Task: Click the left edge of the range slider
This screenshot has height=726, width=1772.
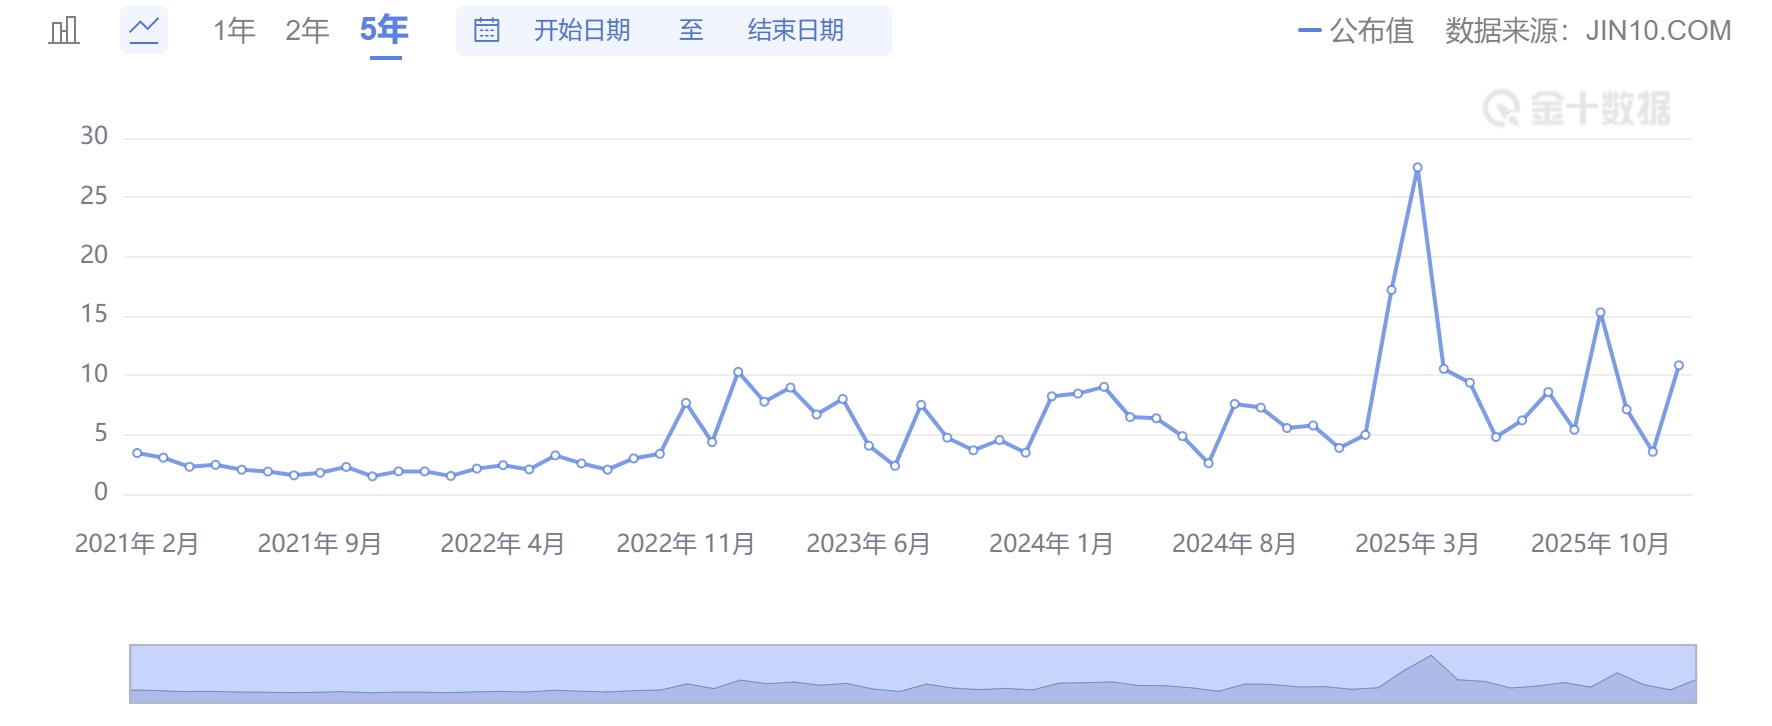Action: 131,674
